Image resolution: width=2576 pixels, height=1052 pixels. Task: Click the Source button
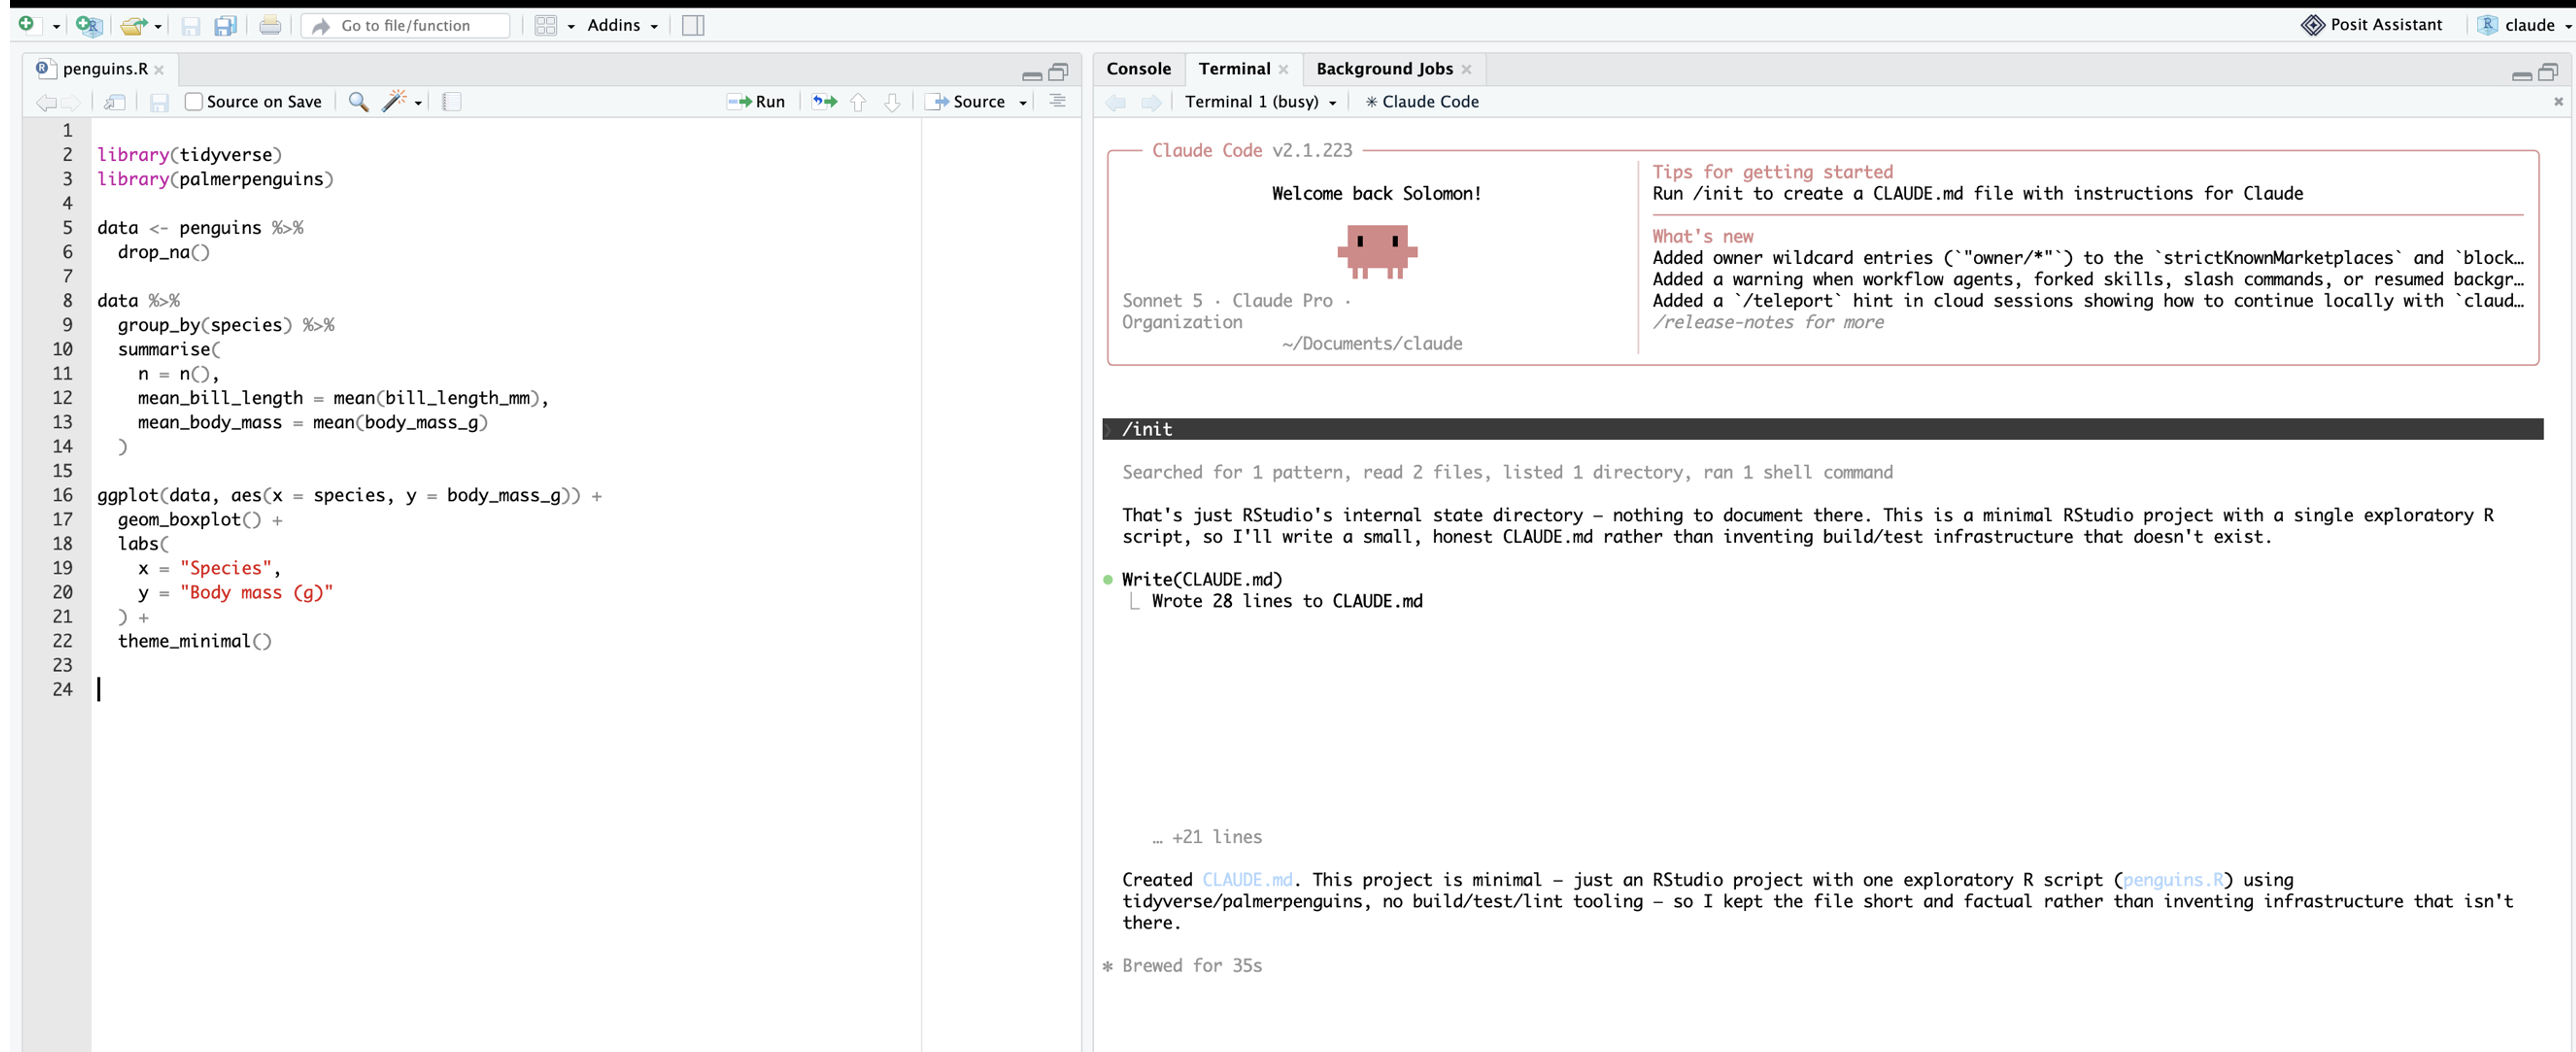(966, 101)
